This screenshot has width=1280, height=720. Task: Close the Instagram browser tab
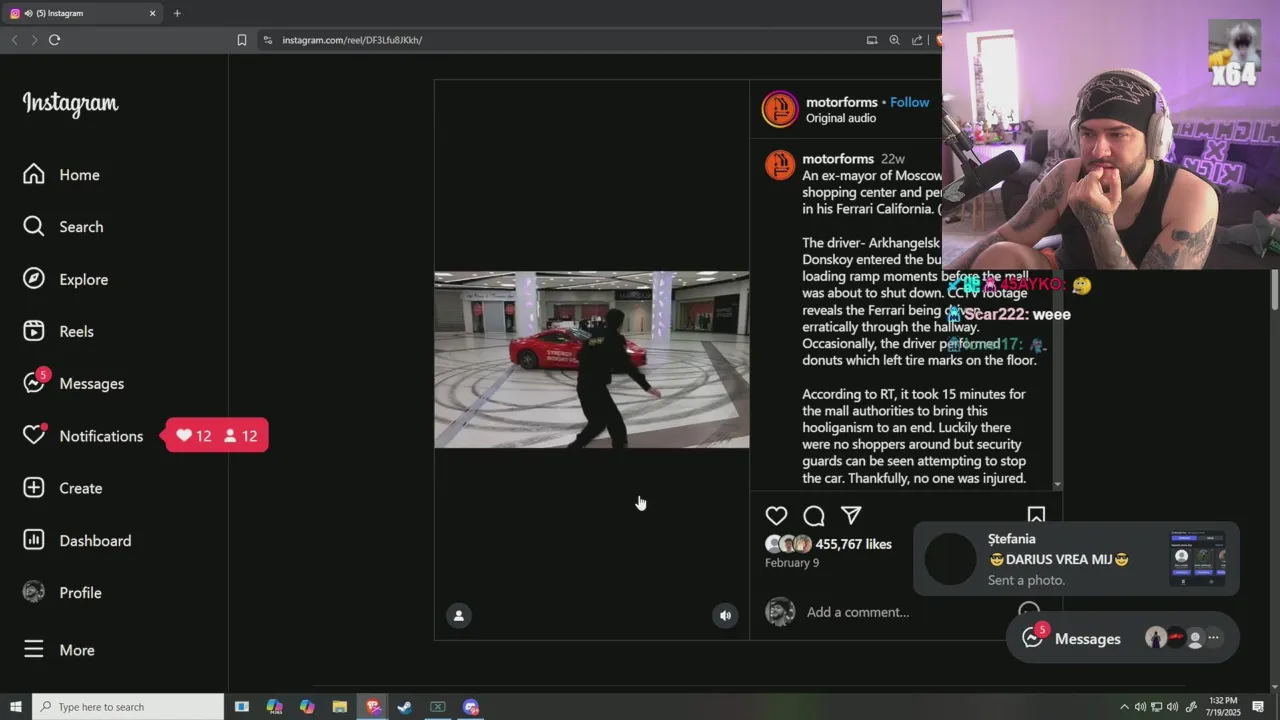tap(153, 13)
